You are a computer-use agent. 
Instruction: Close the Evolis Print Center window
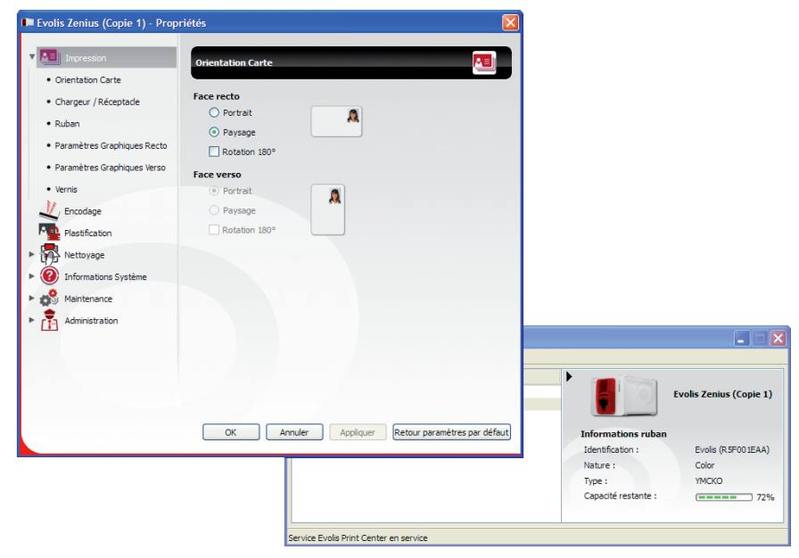[x=778, y=338]
